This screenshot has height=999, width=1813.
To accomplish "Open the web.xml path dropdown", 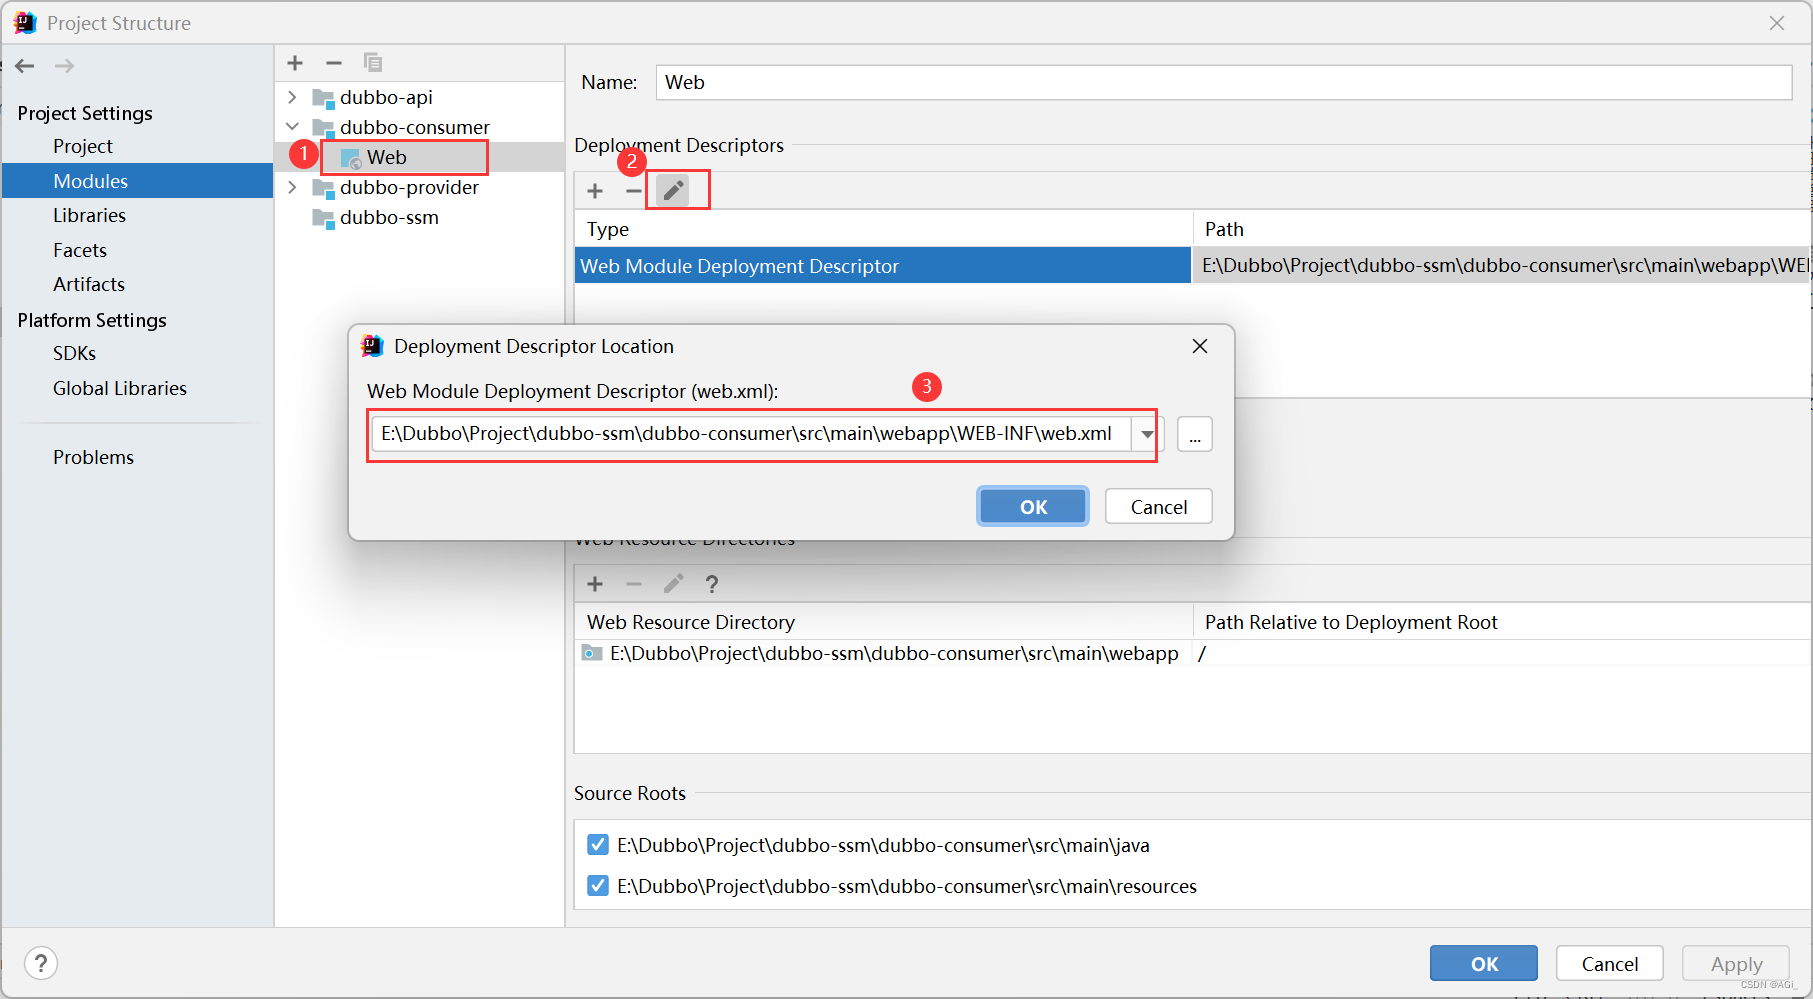I will [1146, 433].
